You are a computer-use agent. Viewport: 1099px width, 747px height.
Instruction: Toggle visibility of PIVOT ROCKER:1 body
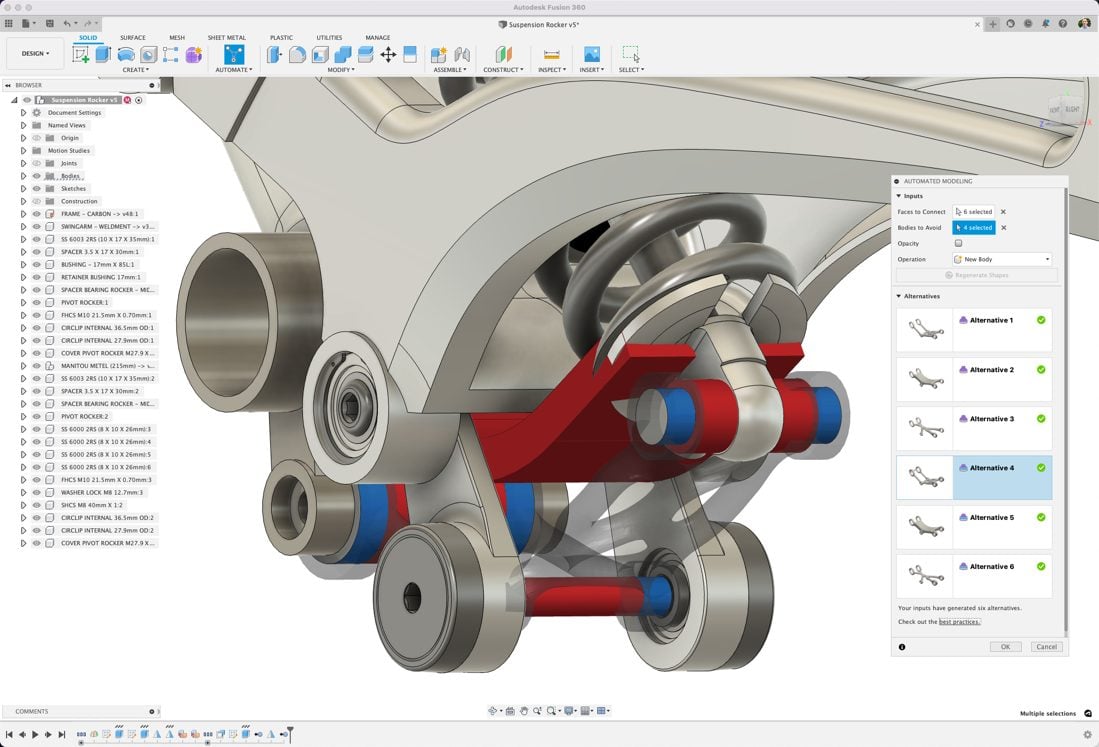coord(36,301)
